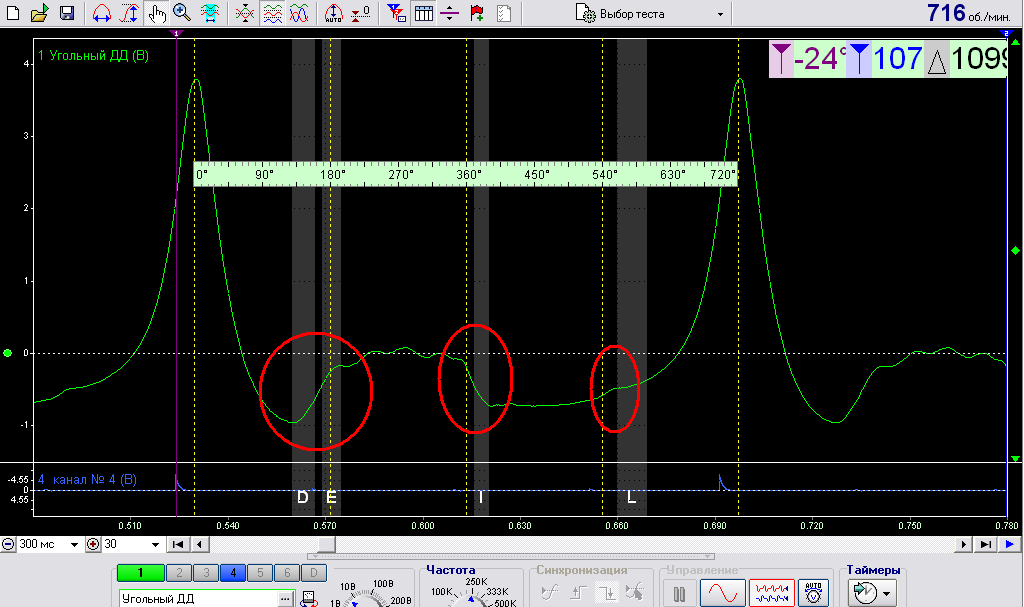Click the 716 об./мин. RPM readout
This screenshot has width=1024, height=607.
tap(968, 13)
